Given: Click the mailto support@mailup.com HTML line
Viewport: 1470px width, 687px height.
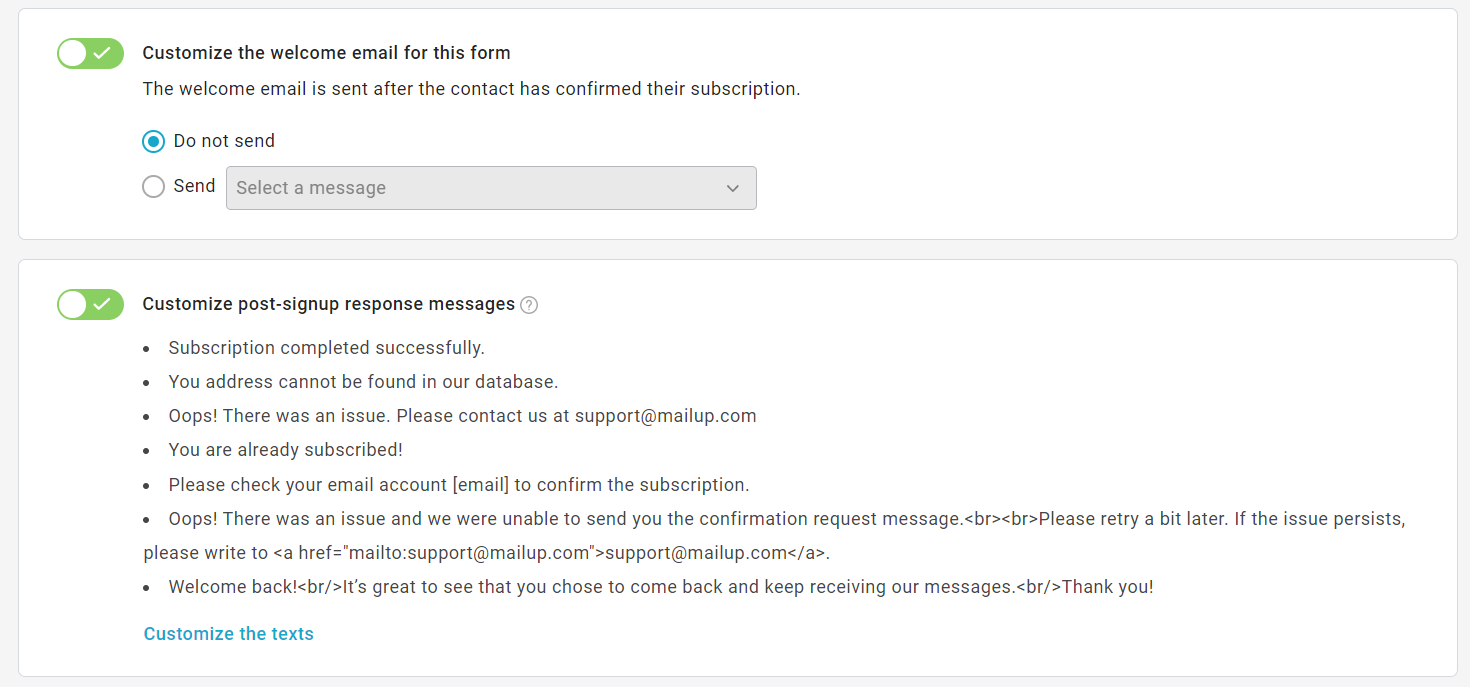Looking at the screenshot, I should (487, 553).
